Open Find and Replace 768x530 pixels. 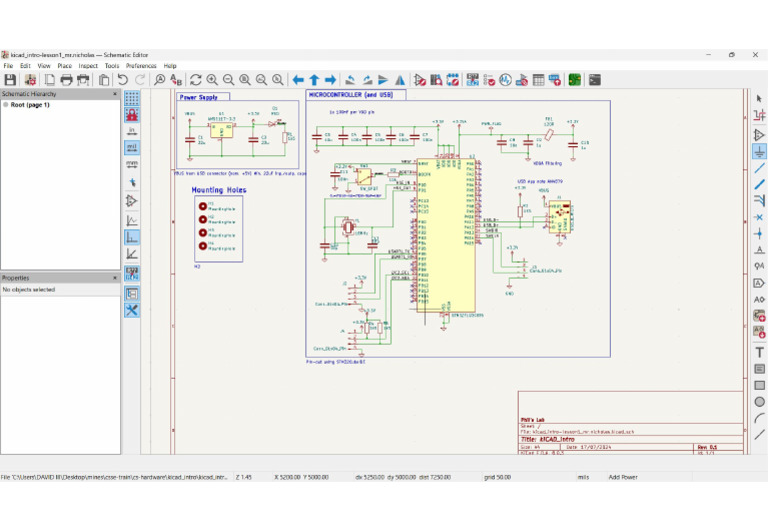click(x=176, y=80)
